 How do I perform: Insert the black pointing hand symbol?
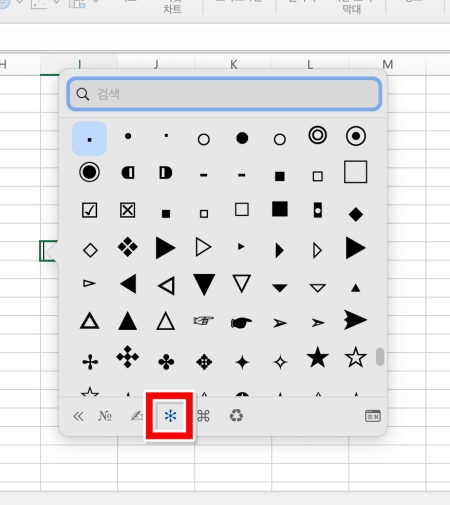pos(242,322)
